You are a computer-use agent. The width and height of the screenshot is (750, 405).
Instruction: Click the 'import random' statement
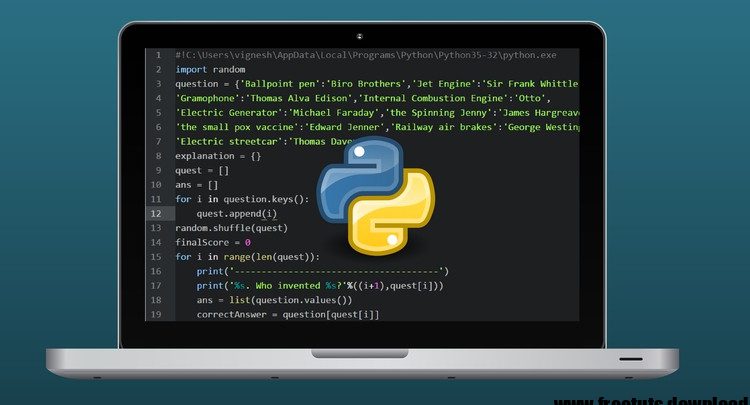tap(210, 69)
